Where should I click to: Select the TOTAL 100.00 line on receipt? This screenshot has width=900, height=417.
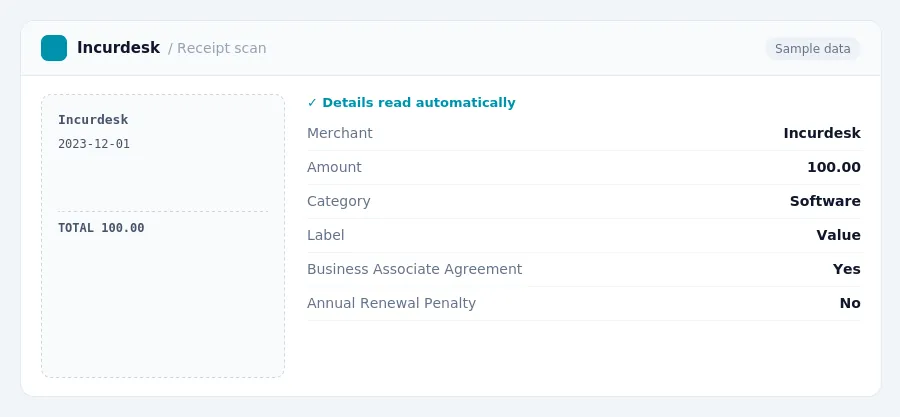(x=101, y=228)
